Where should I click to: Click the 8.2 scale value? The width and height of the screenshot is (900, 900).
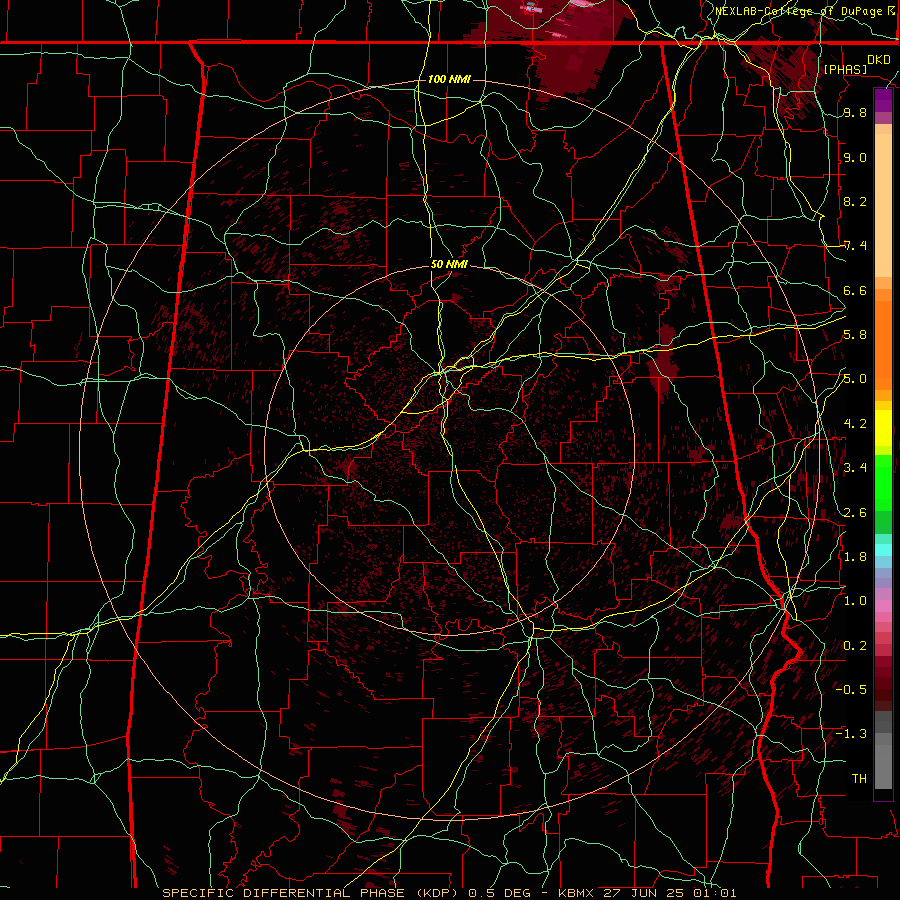coord(855,201)
